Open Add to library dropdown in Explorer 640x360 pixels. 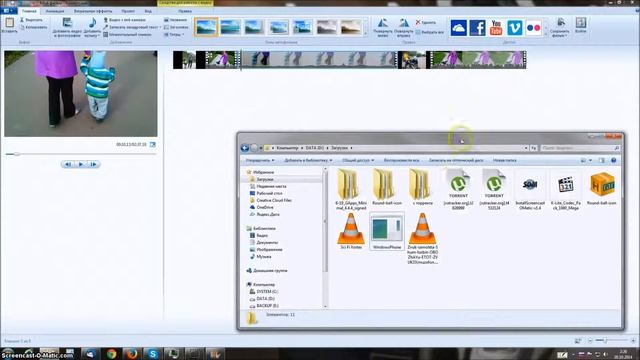tap(308, 160)
